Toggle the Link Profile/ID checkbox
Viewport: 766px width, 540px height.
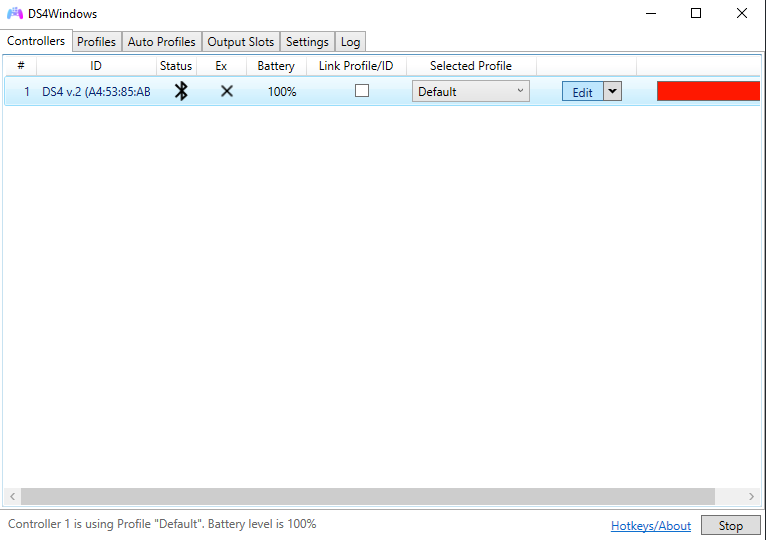pos(362,91)
